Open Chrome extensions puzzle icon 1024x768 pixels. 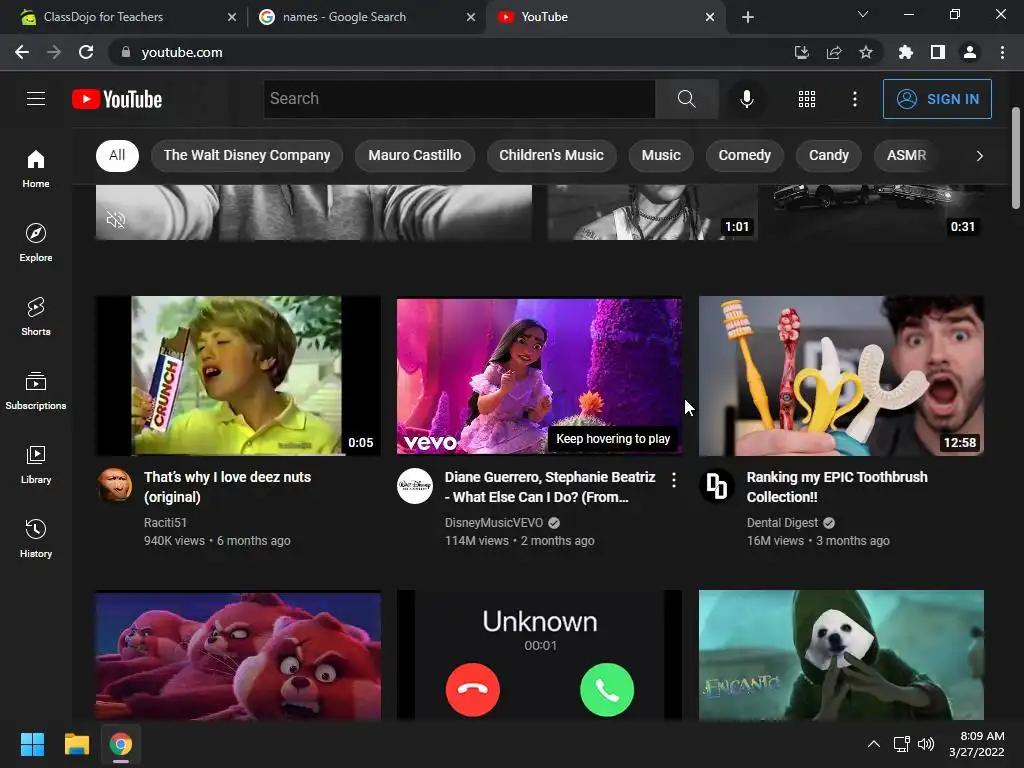[905, 52]
